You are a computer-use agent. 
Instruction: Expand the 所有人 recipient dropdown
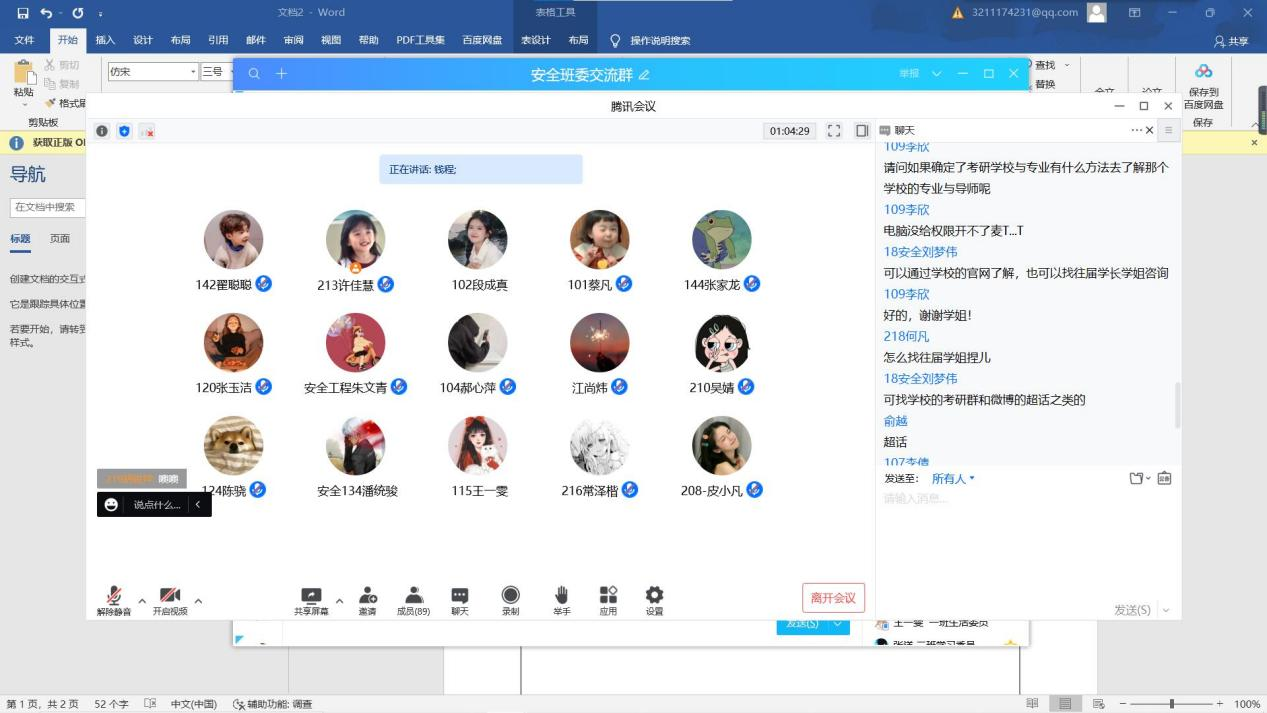pos(953,479)
